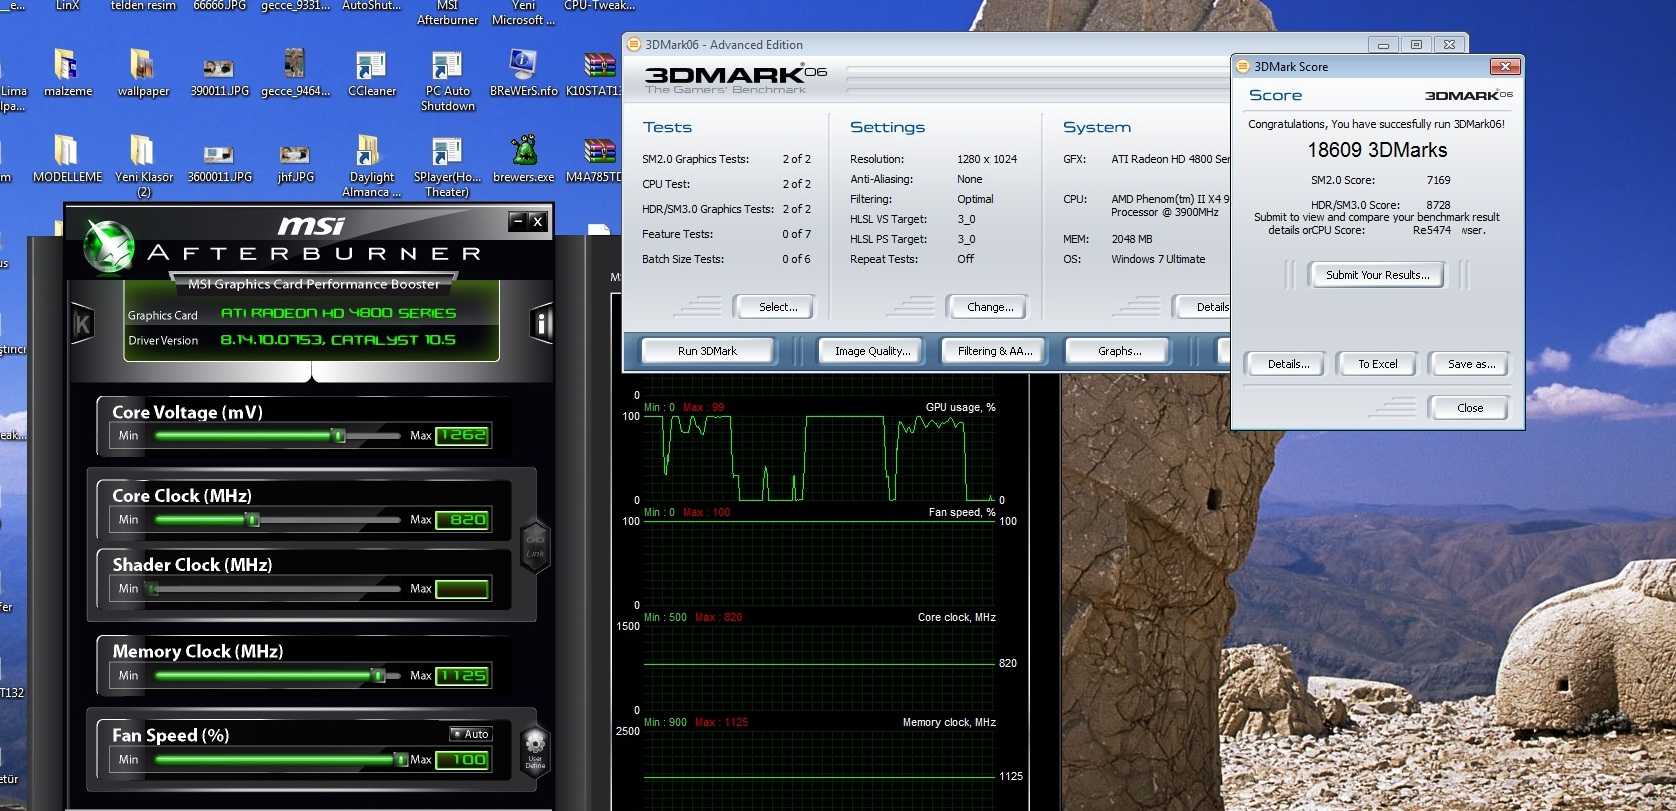
Task: Click the SM2.0 Score value 7169
Action: 1438,180
